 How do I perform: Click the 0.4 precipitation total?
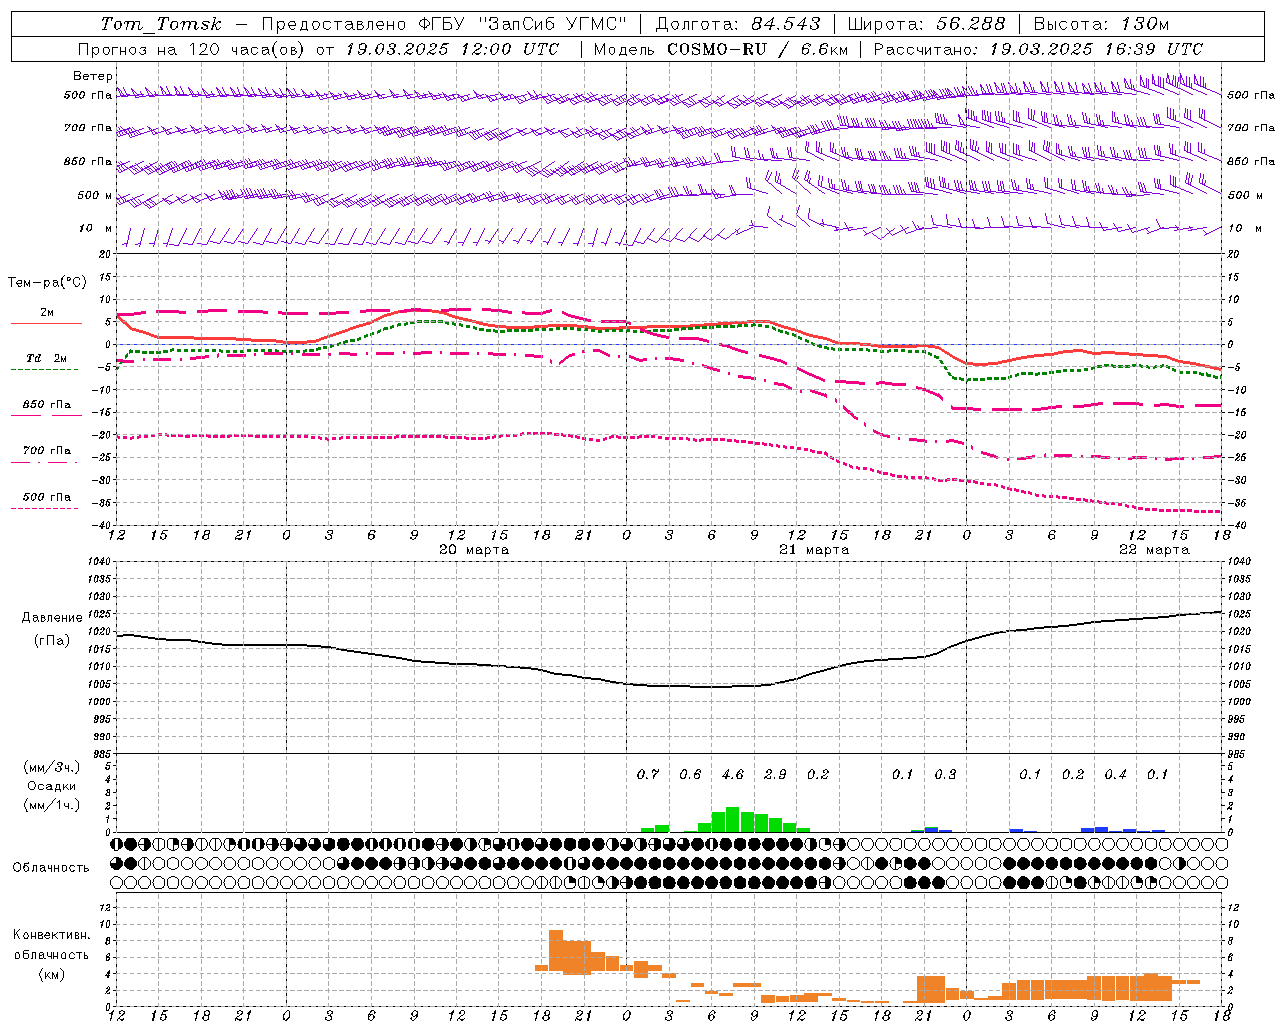[1115, 775]
